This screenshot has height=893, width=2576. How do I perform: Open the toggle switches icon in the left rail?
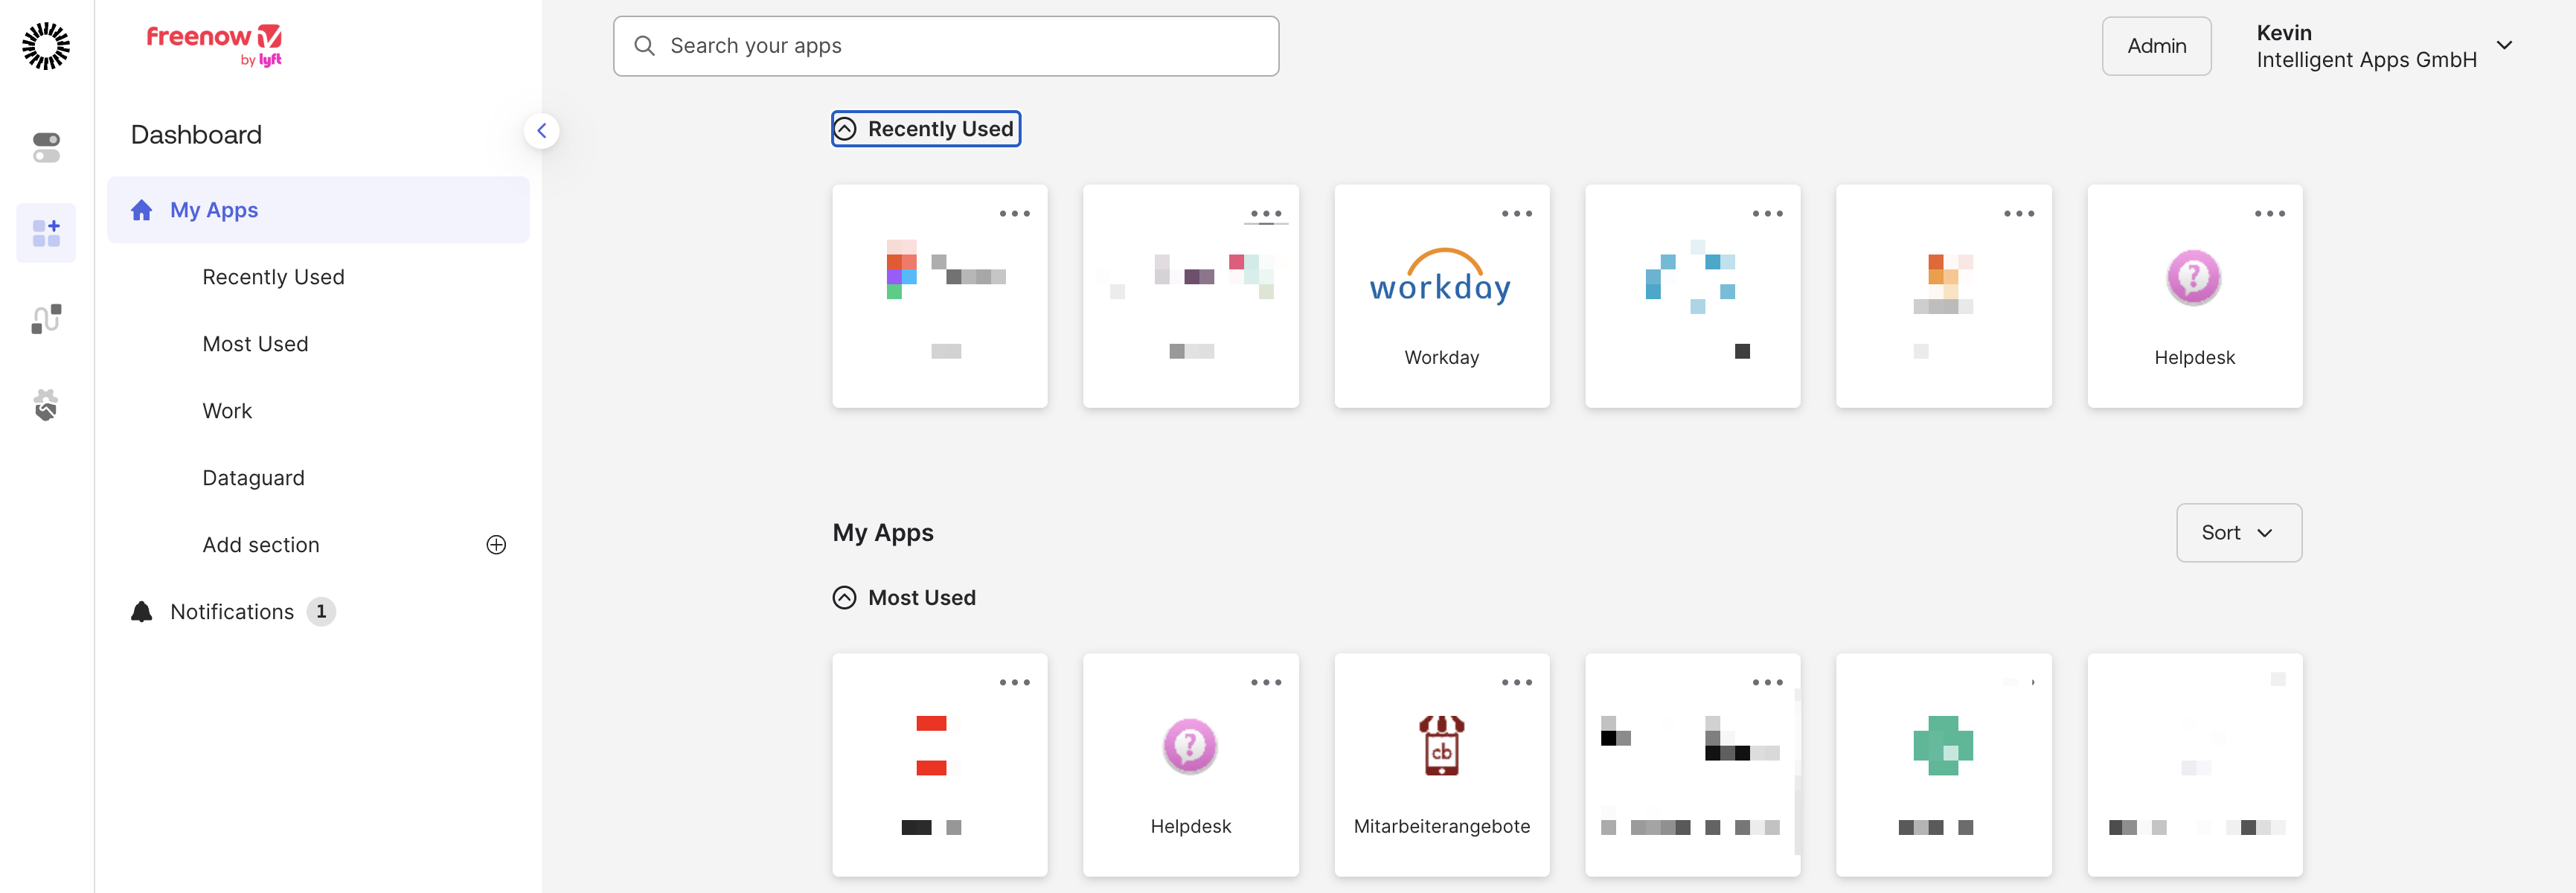coord(46,147)
